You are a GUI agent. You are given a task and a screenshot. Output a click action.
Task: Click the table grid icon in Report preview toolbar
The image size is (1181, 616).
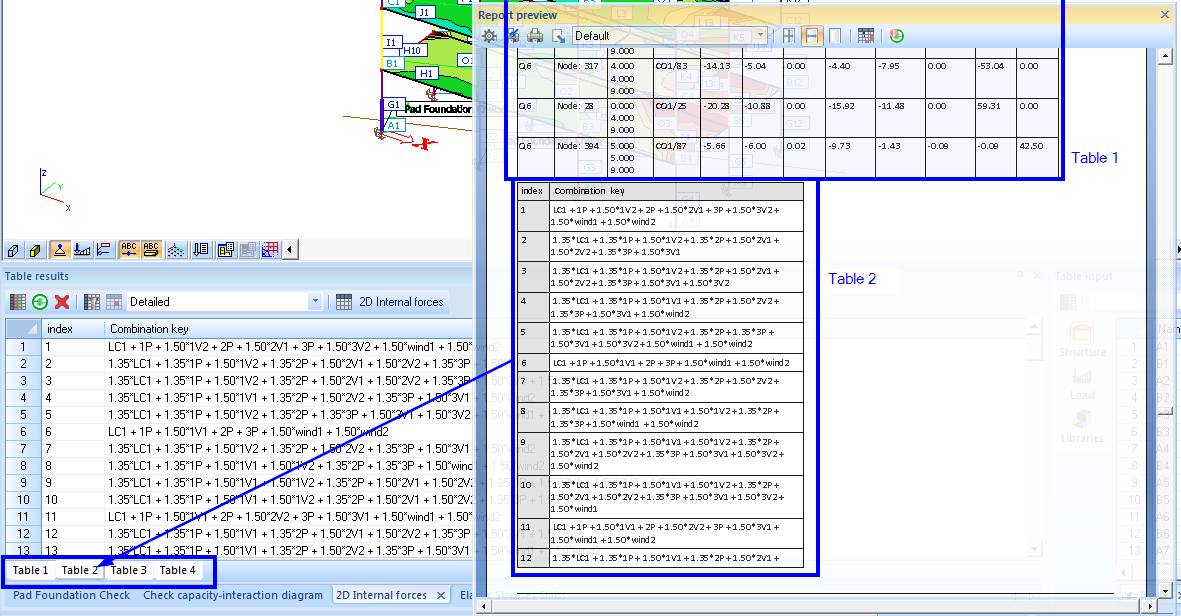pyautogui.click(x=865, y=36)
